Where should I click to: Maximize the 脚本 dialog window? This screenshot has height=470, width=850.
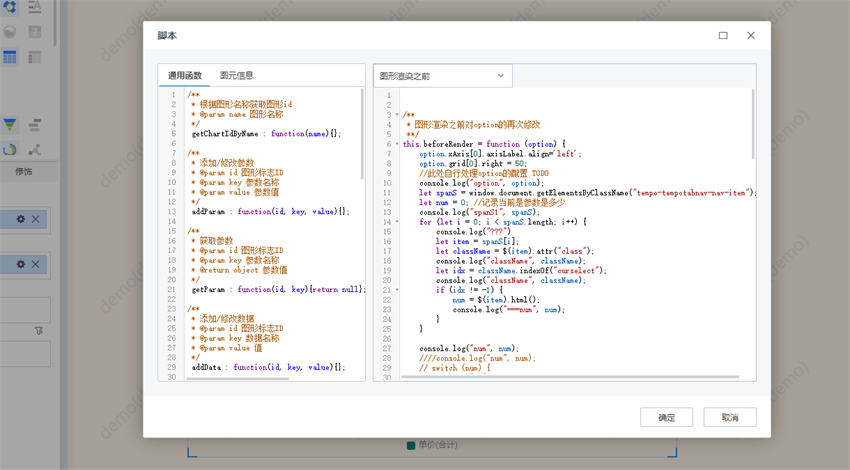coord(723,36)
